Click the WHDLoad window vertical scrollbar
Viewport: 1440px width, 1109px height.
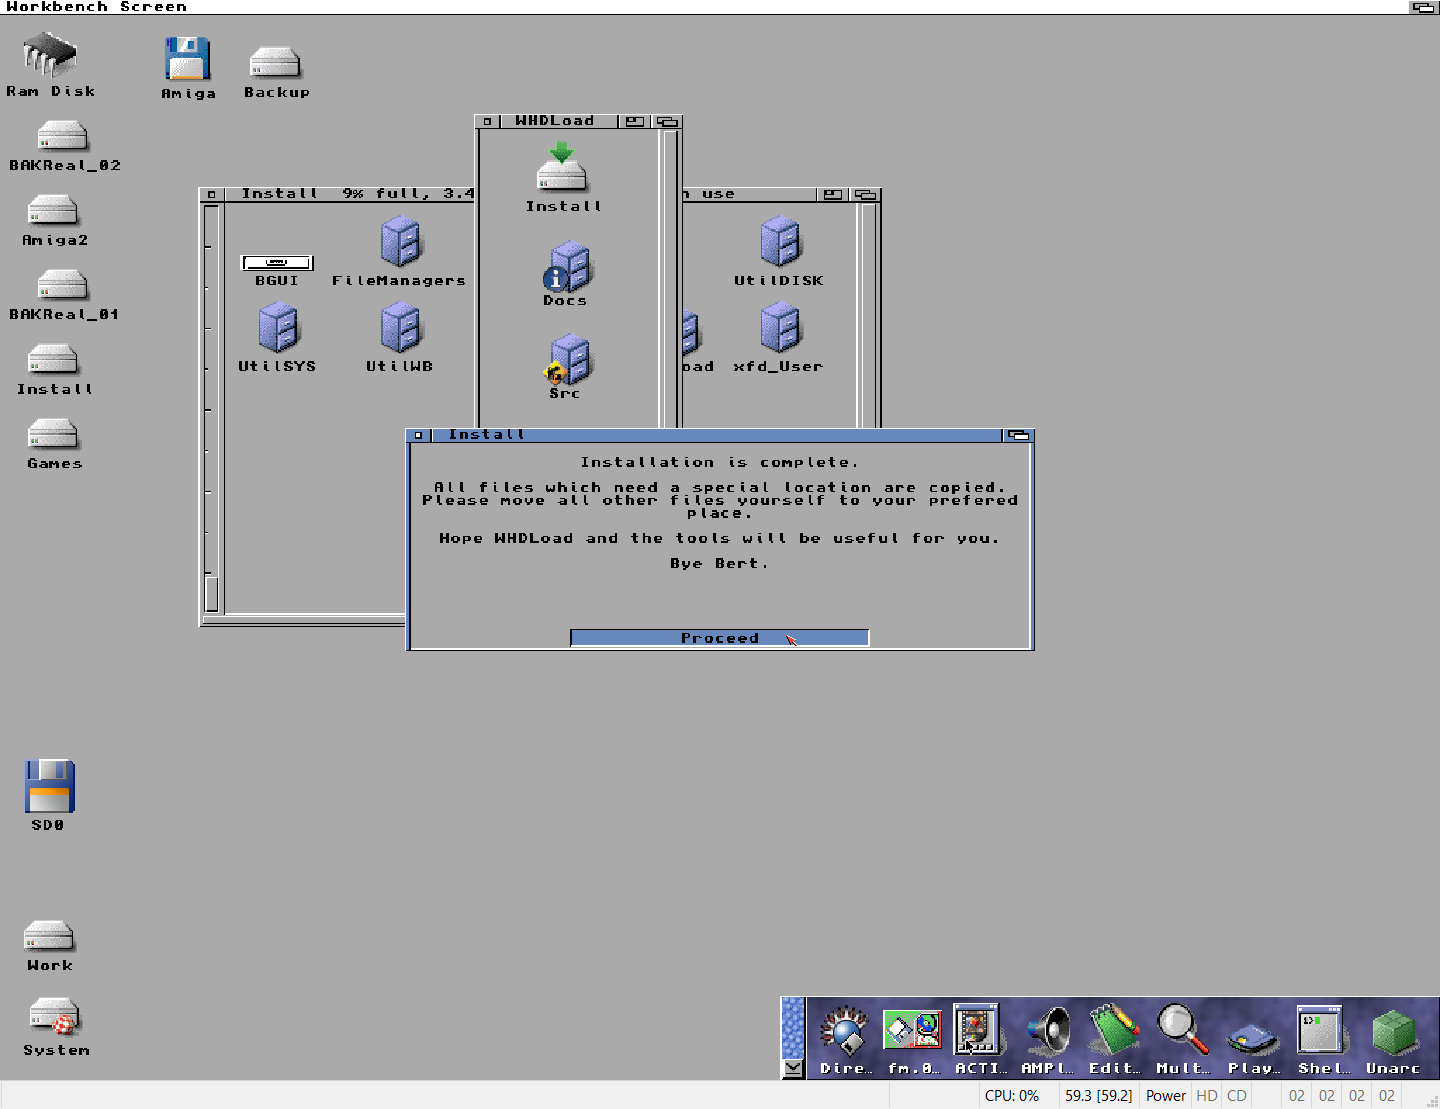click(x=671, y=278)
